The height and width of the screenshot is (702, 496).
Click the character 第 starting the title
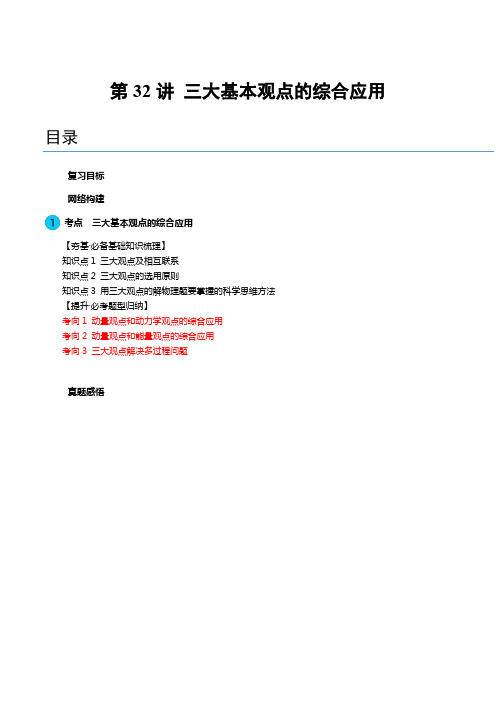coord(119,91)
